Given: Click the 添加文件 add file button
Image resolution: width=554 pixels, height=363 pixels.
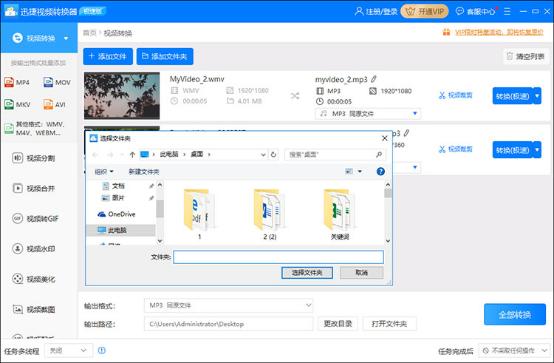Looking at the screenshot, I should (x=108, y=57).
